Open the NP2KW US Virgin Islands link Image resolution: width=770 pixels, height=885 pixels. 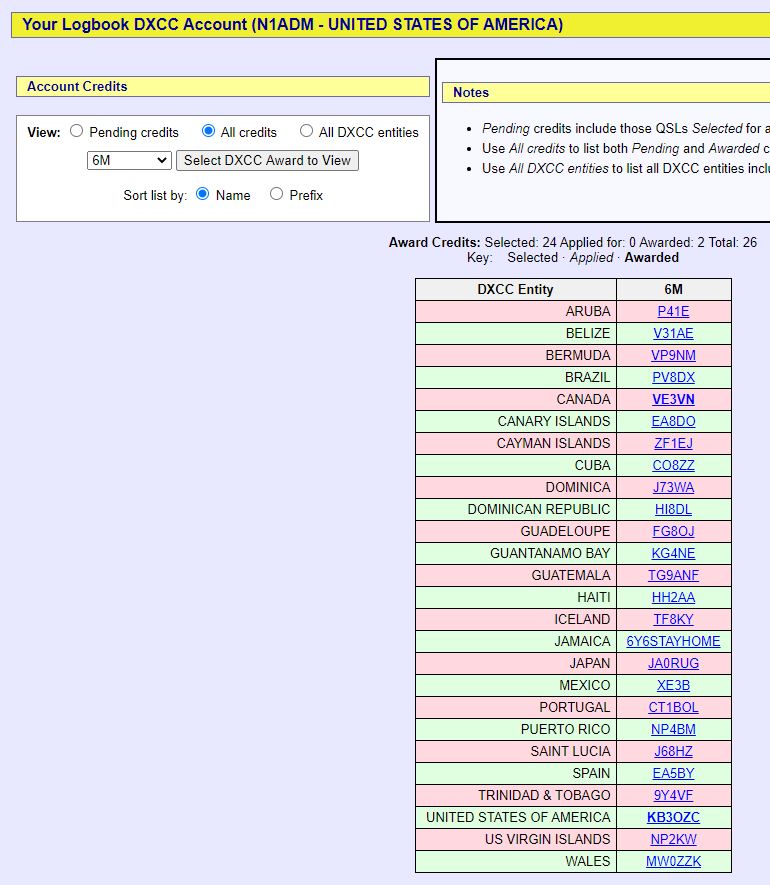(x=673, y=840)
